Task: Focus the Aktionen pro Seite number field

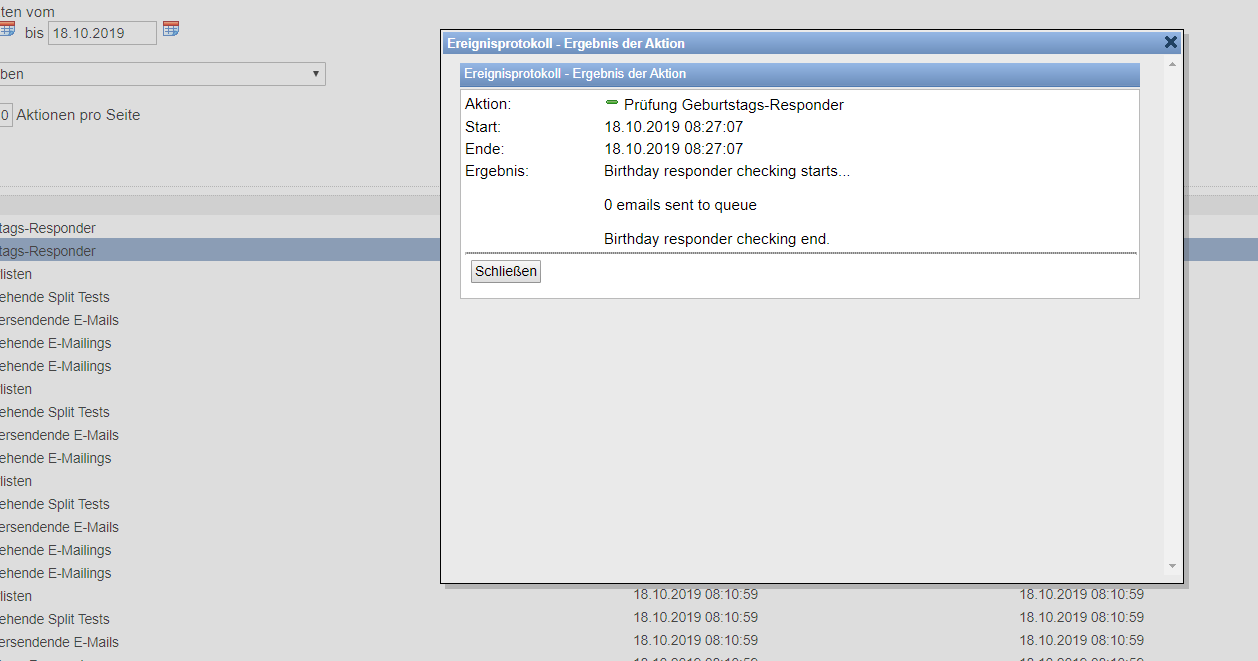Action: (x=4, y=115)
